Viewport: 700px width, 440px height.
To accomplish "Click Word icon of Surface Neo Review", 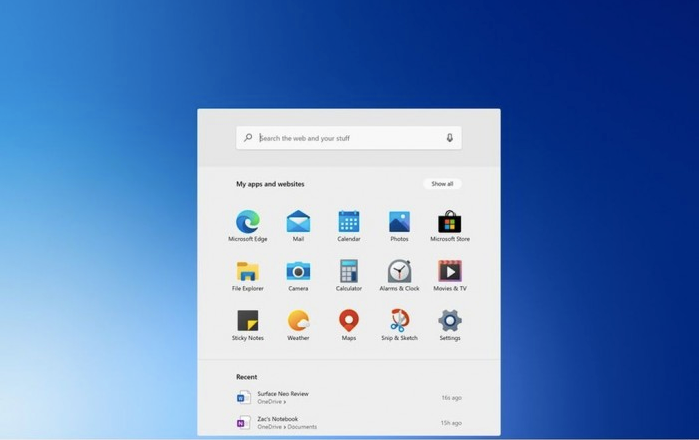I will 243,397.
